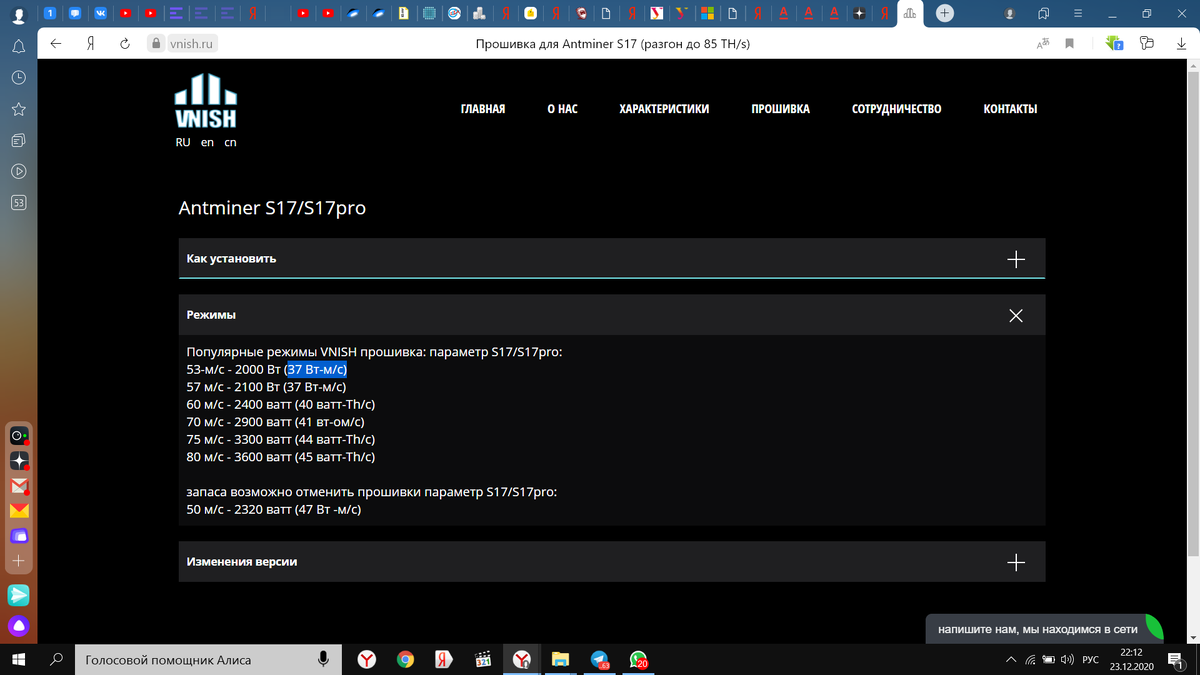Open the volume control in system tray
1200x675 pixels.
[1066, 660]
